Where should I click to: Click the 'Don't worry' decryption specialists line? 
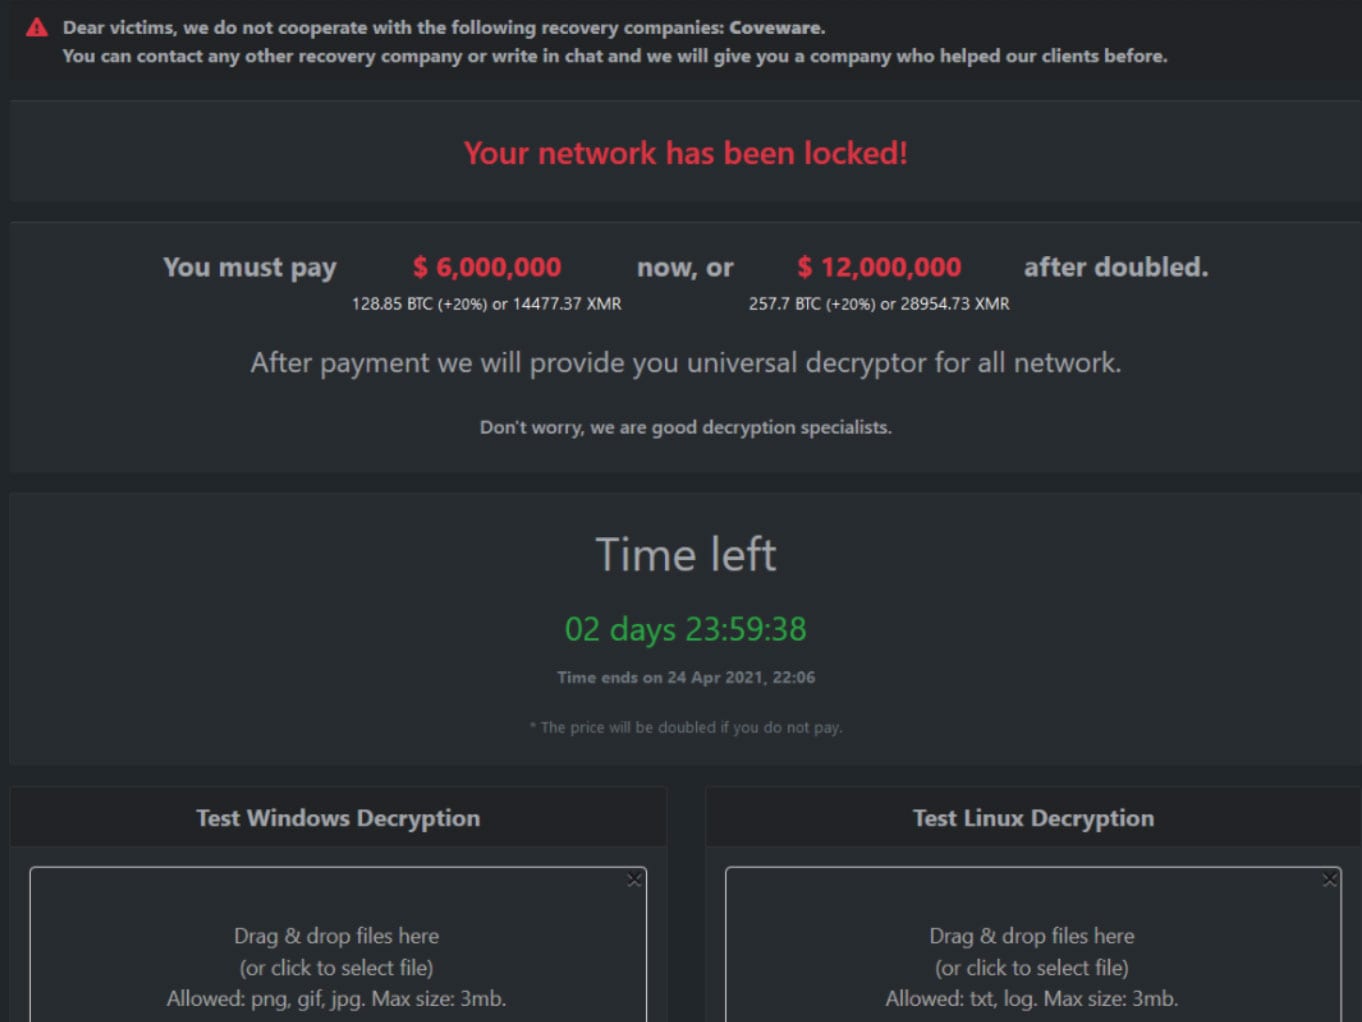[x=685, y=428]
